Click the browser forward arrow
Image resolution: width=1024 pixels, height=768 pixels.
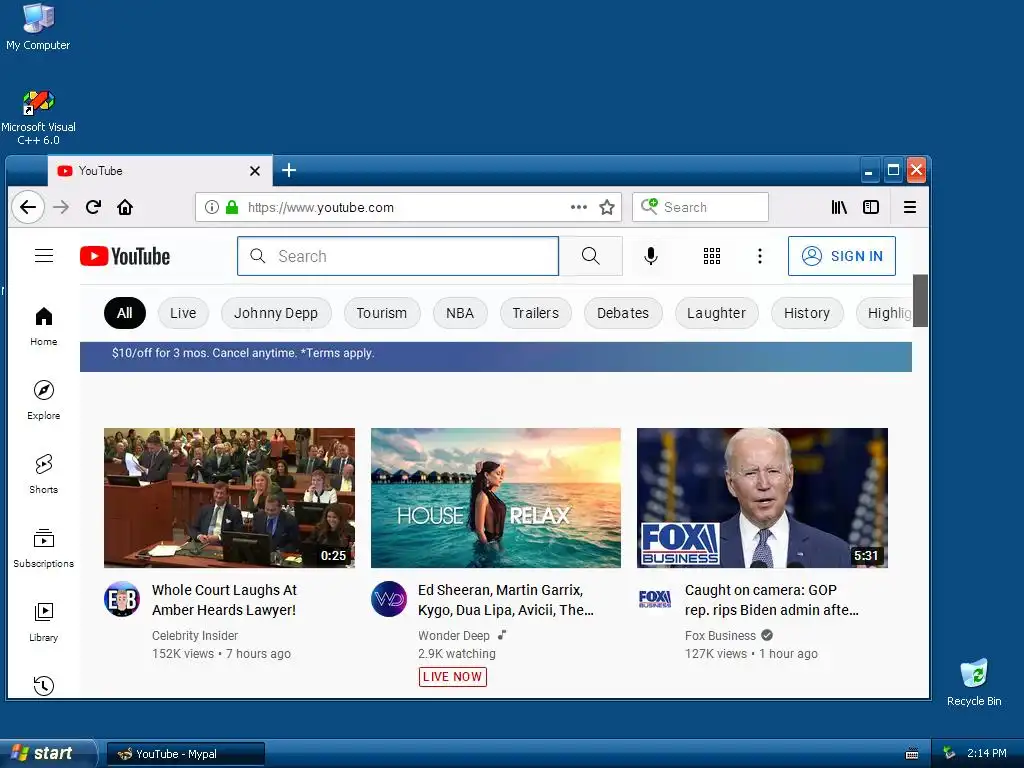click(x=61, y=207)
